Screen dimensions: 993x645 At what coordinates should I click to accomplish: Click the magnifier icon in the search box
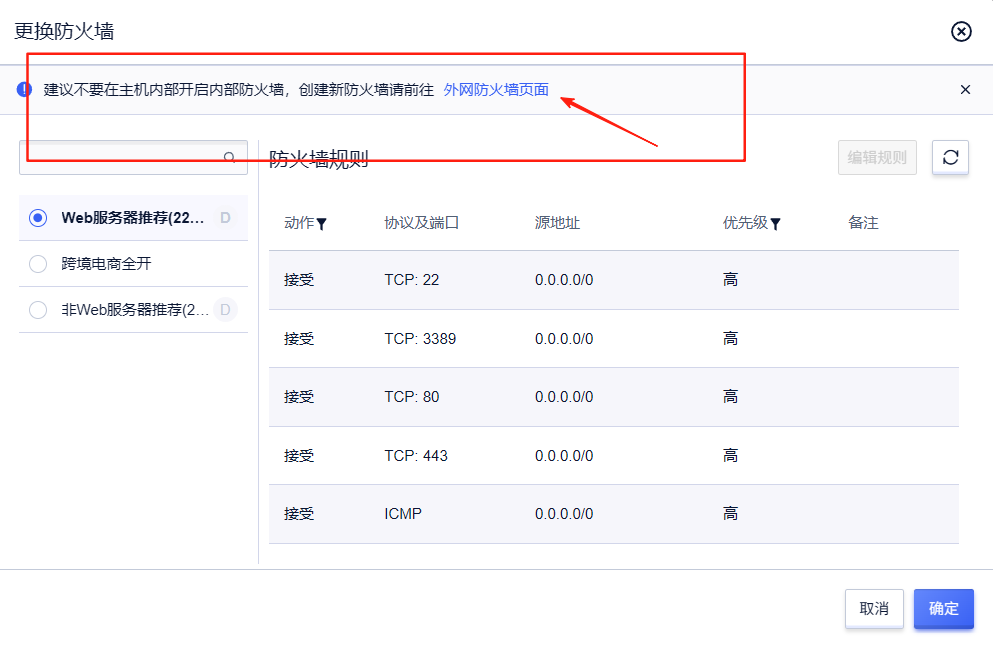(x=231, y=158)
